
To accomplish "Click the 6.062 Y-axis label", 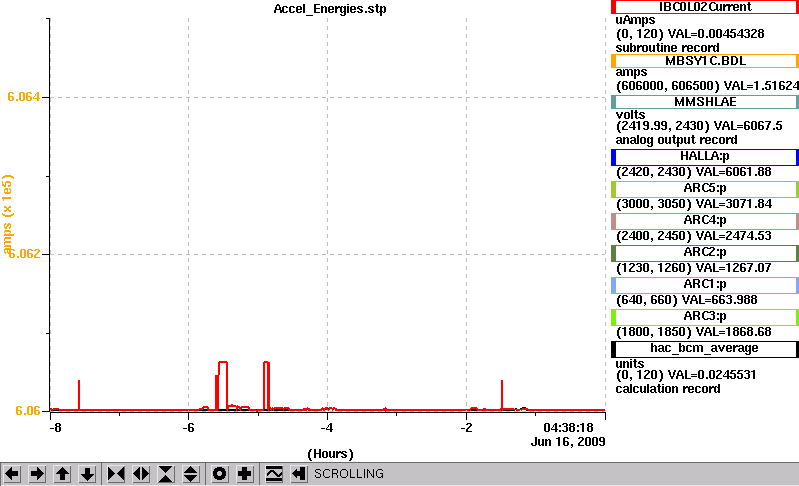I will (23, 254).
